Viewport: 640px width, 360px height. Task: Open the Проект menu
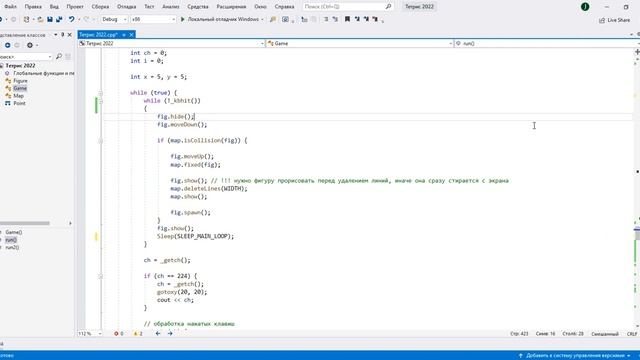pyautogui.click(x=75, y=7)
